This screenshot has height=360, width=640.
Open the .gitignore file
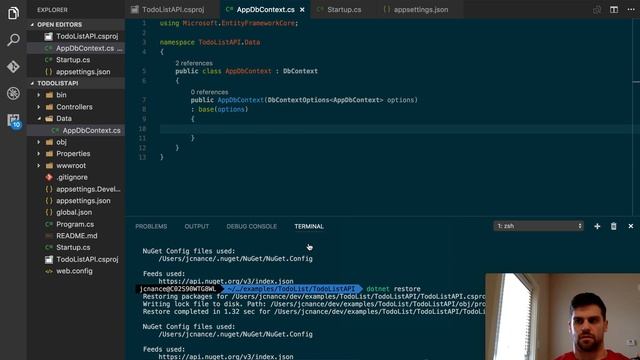(x=76, y=177)
